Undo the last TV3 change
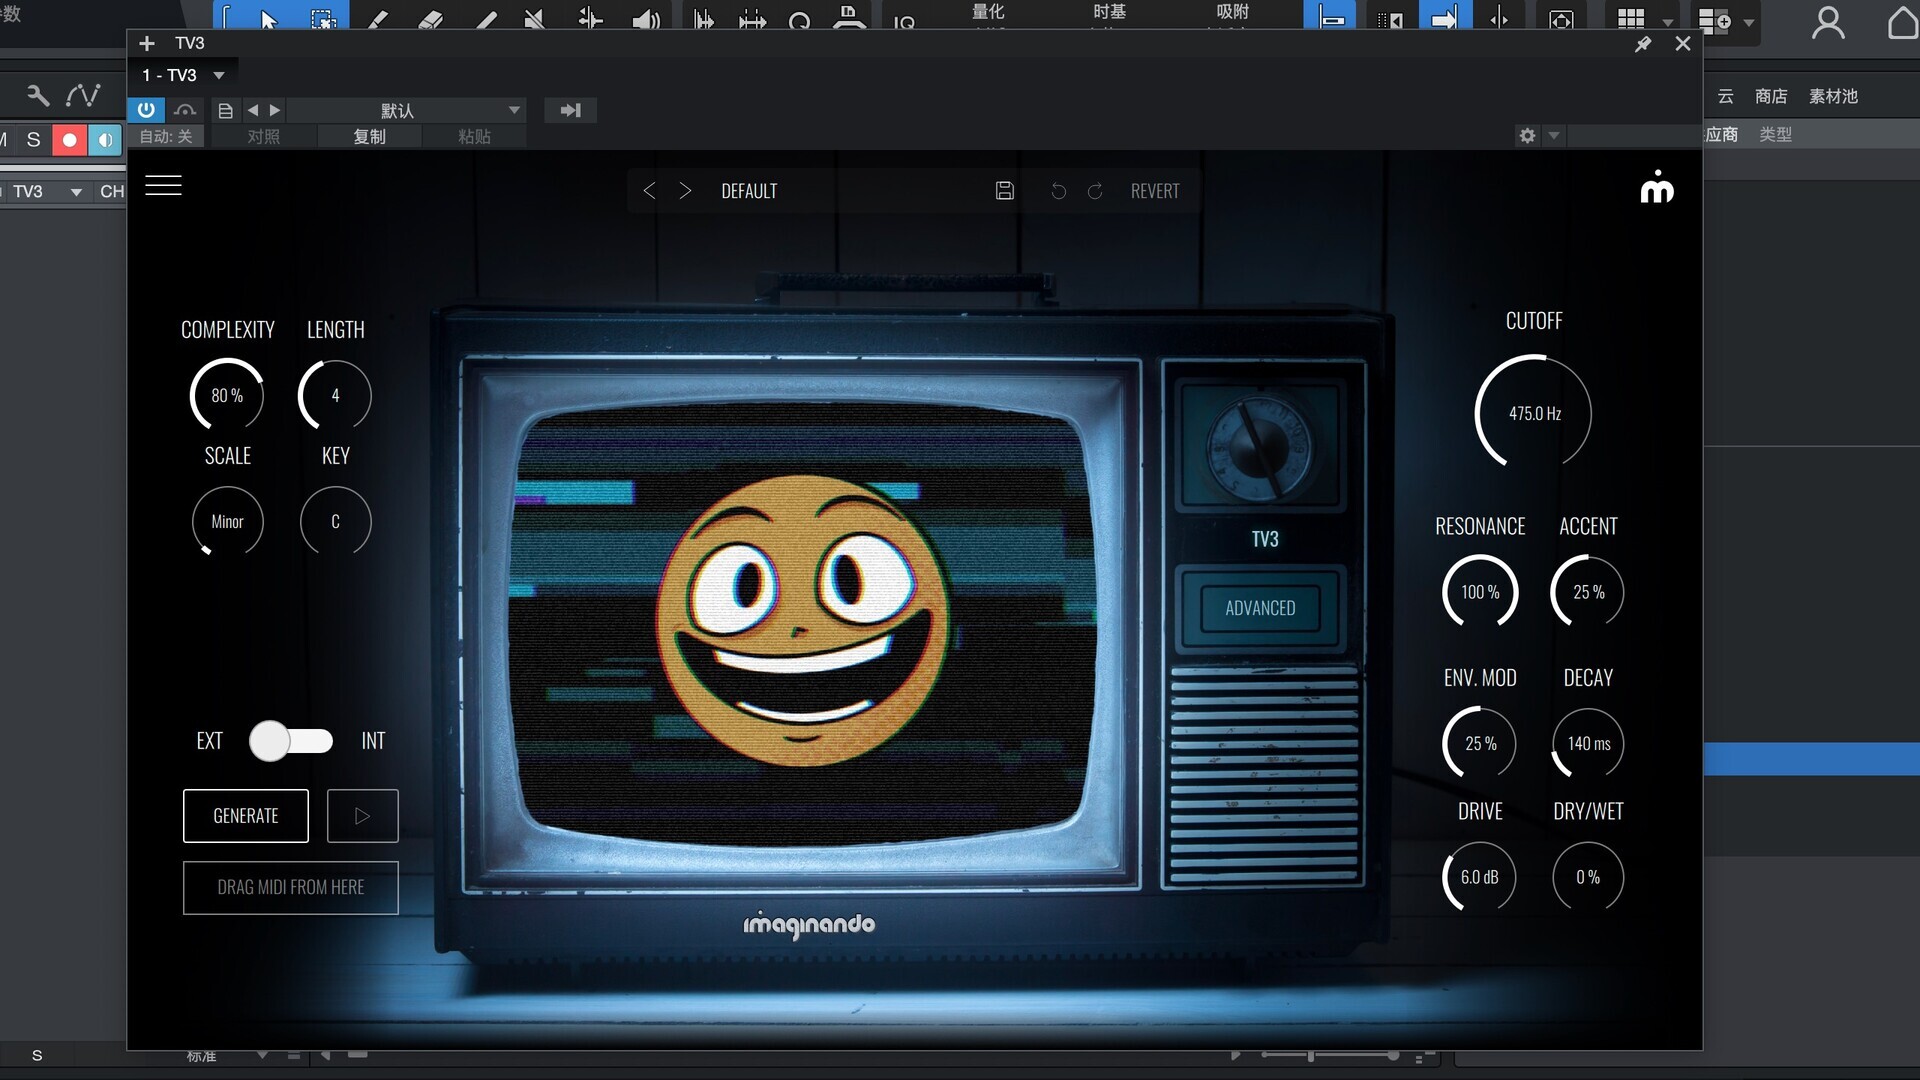The image size is (1920, 1080). pyautogui.click(x=1059, y=191)
